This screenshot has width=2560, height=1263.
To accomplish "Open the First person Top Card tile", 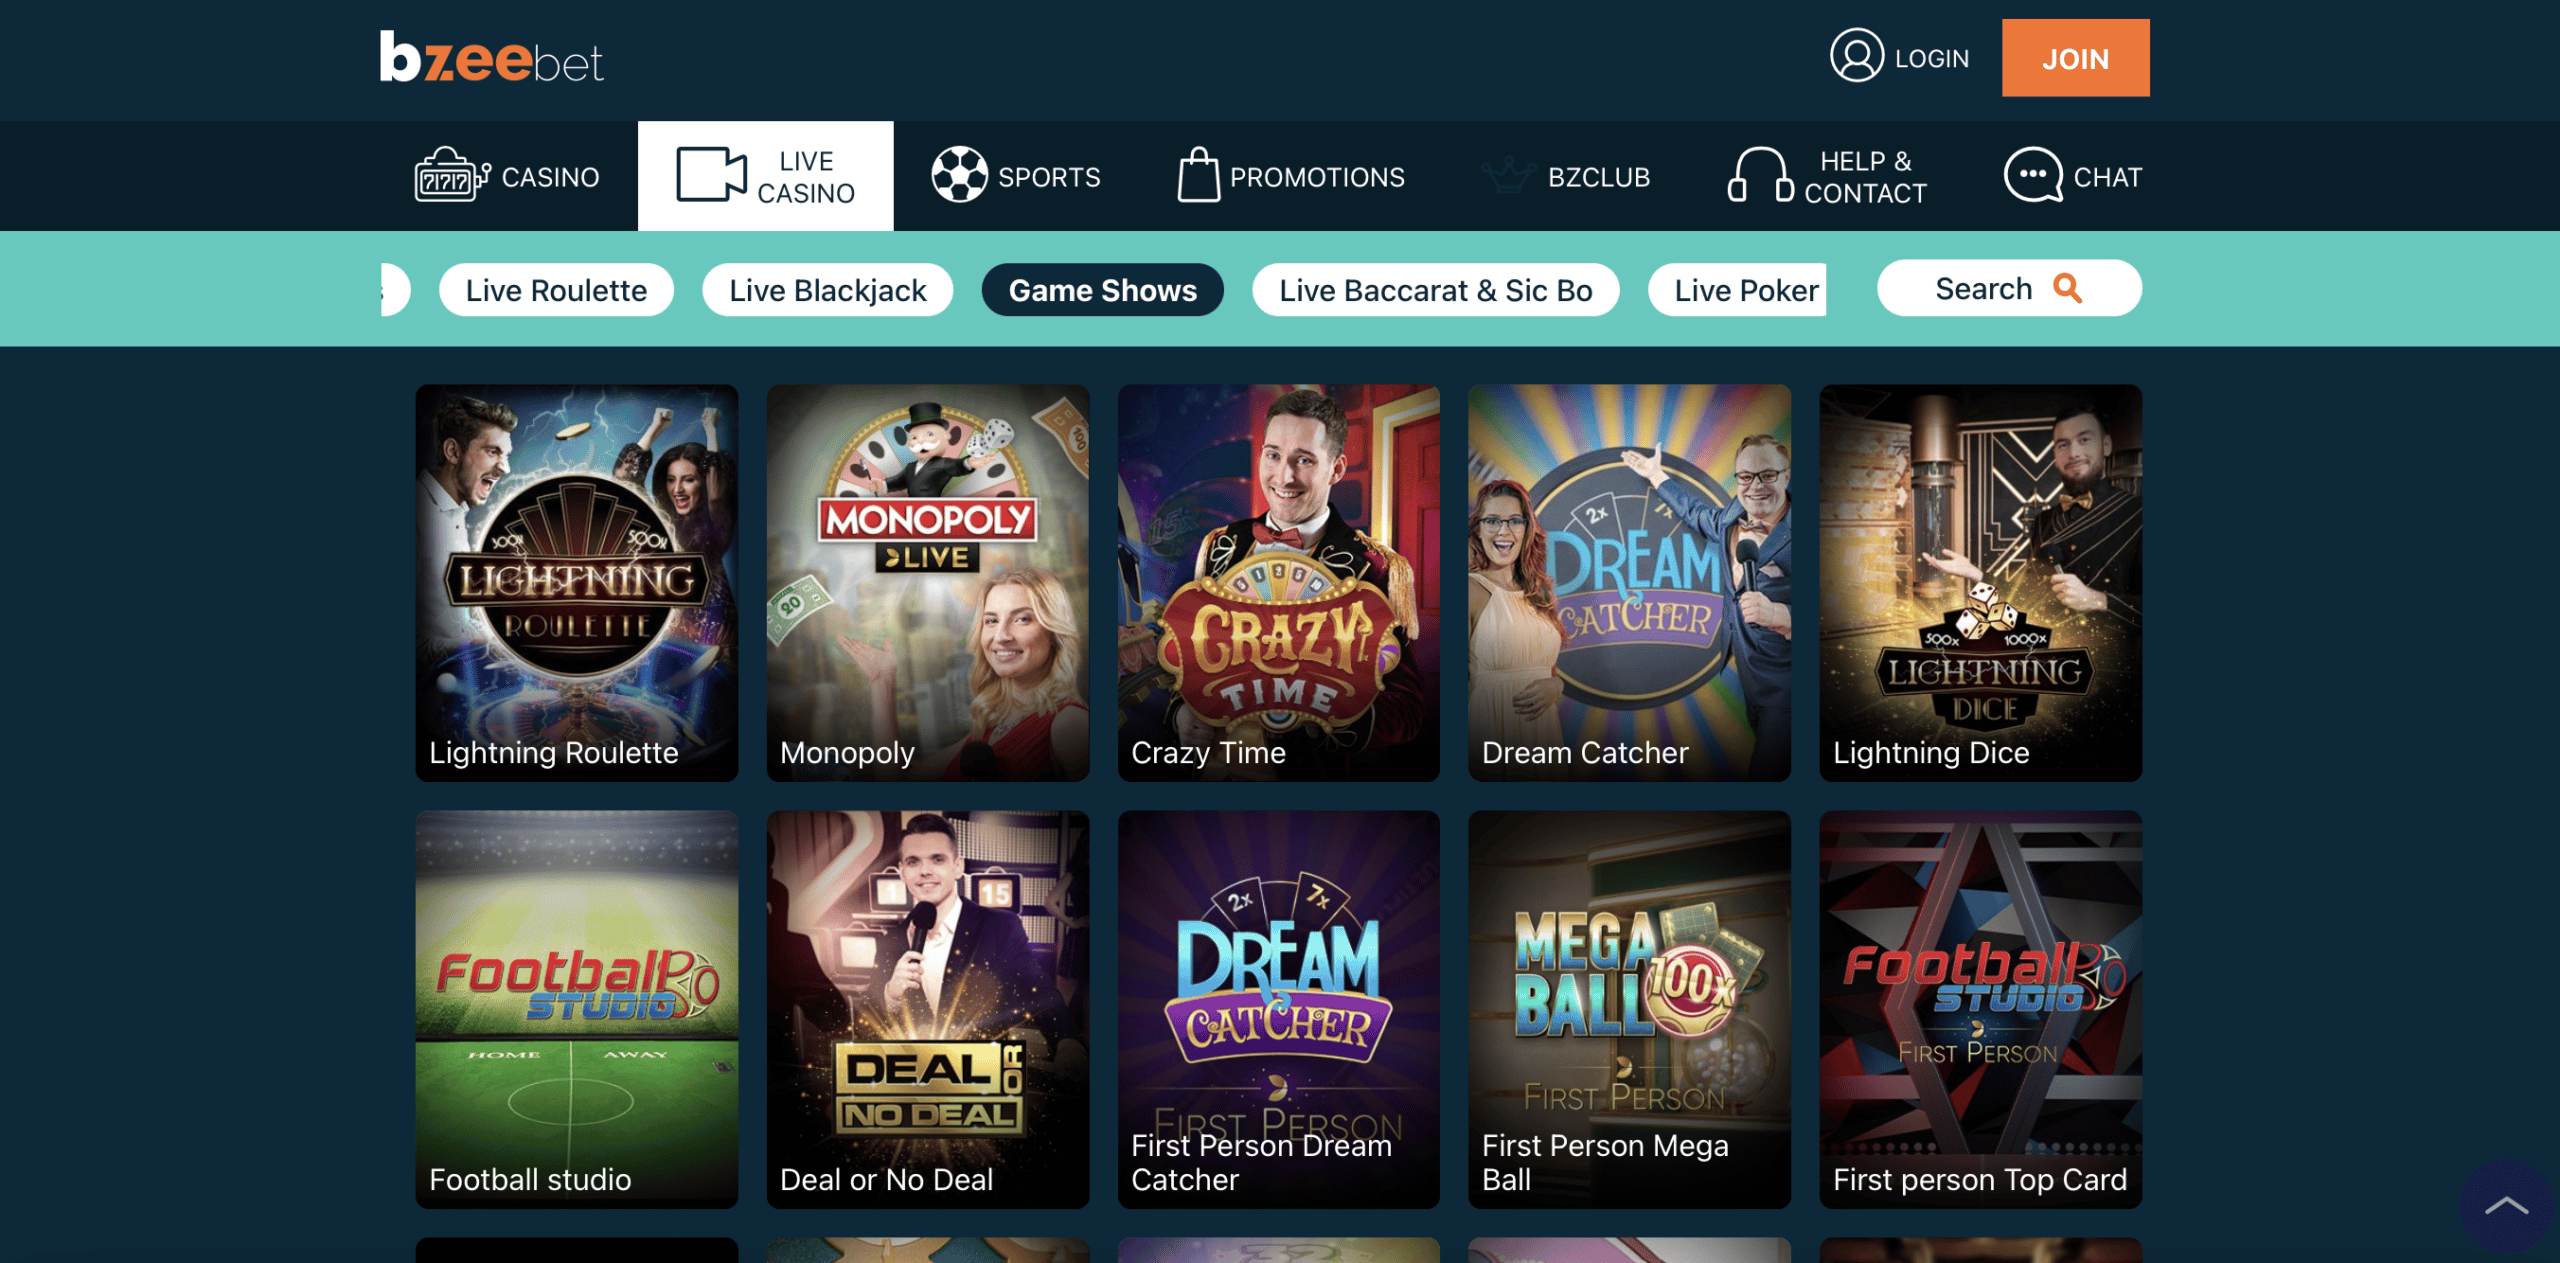I will coord(1981,1010).
